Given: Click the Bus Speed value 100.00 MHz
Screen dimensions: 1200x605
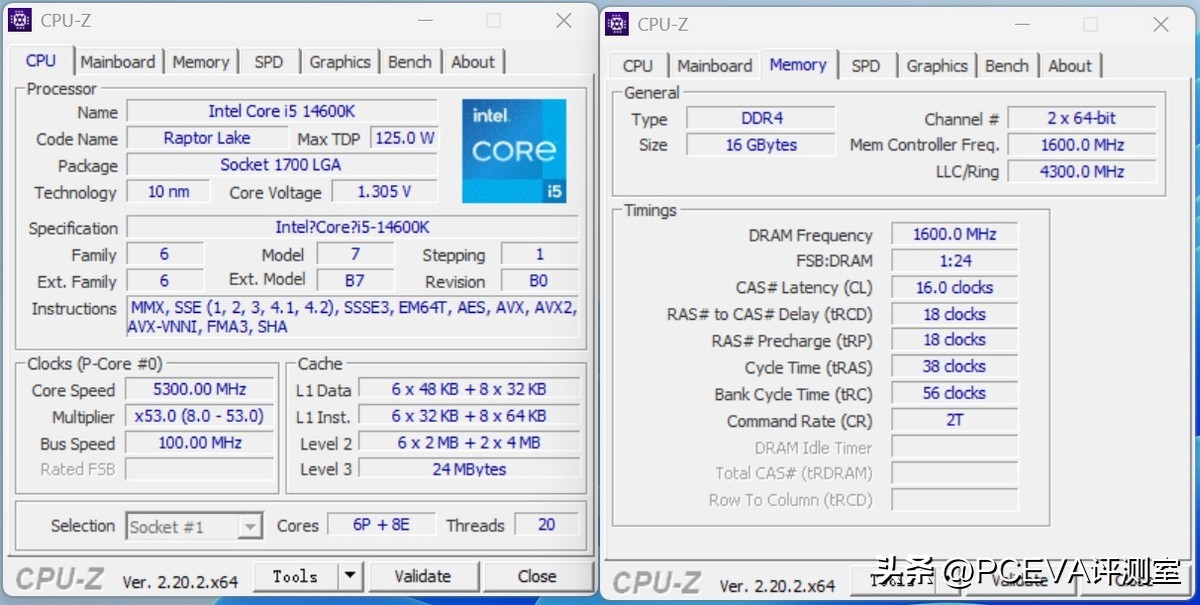Looking at the screenshot, I should pyautogui.click(x=201, y=442).
